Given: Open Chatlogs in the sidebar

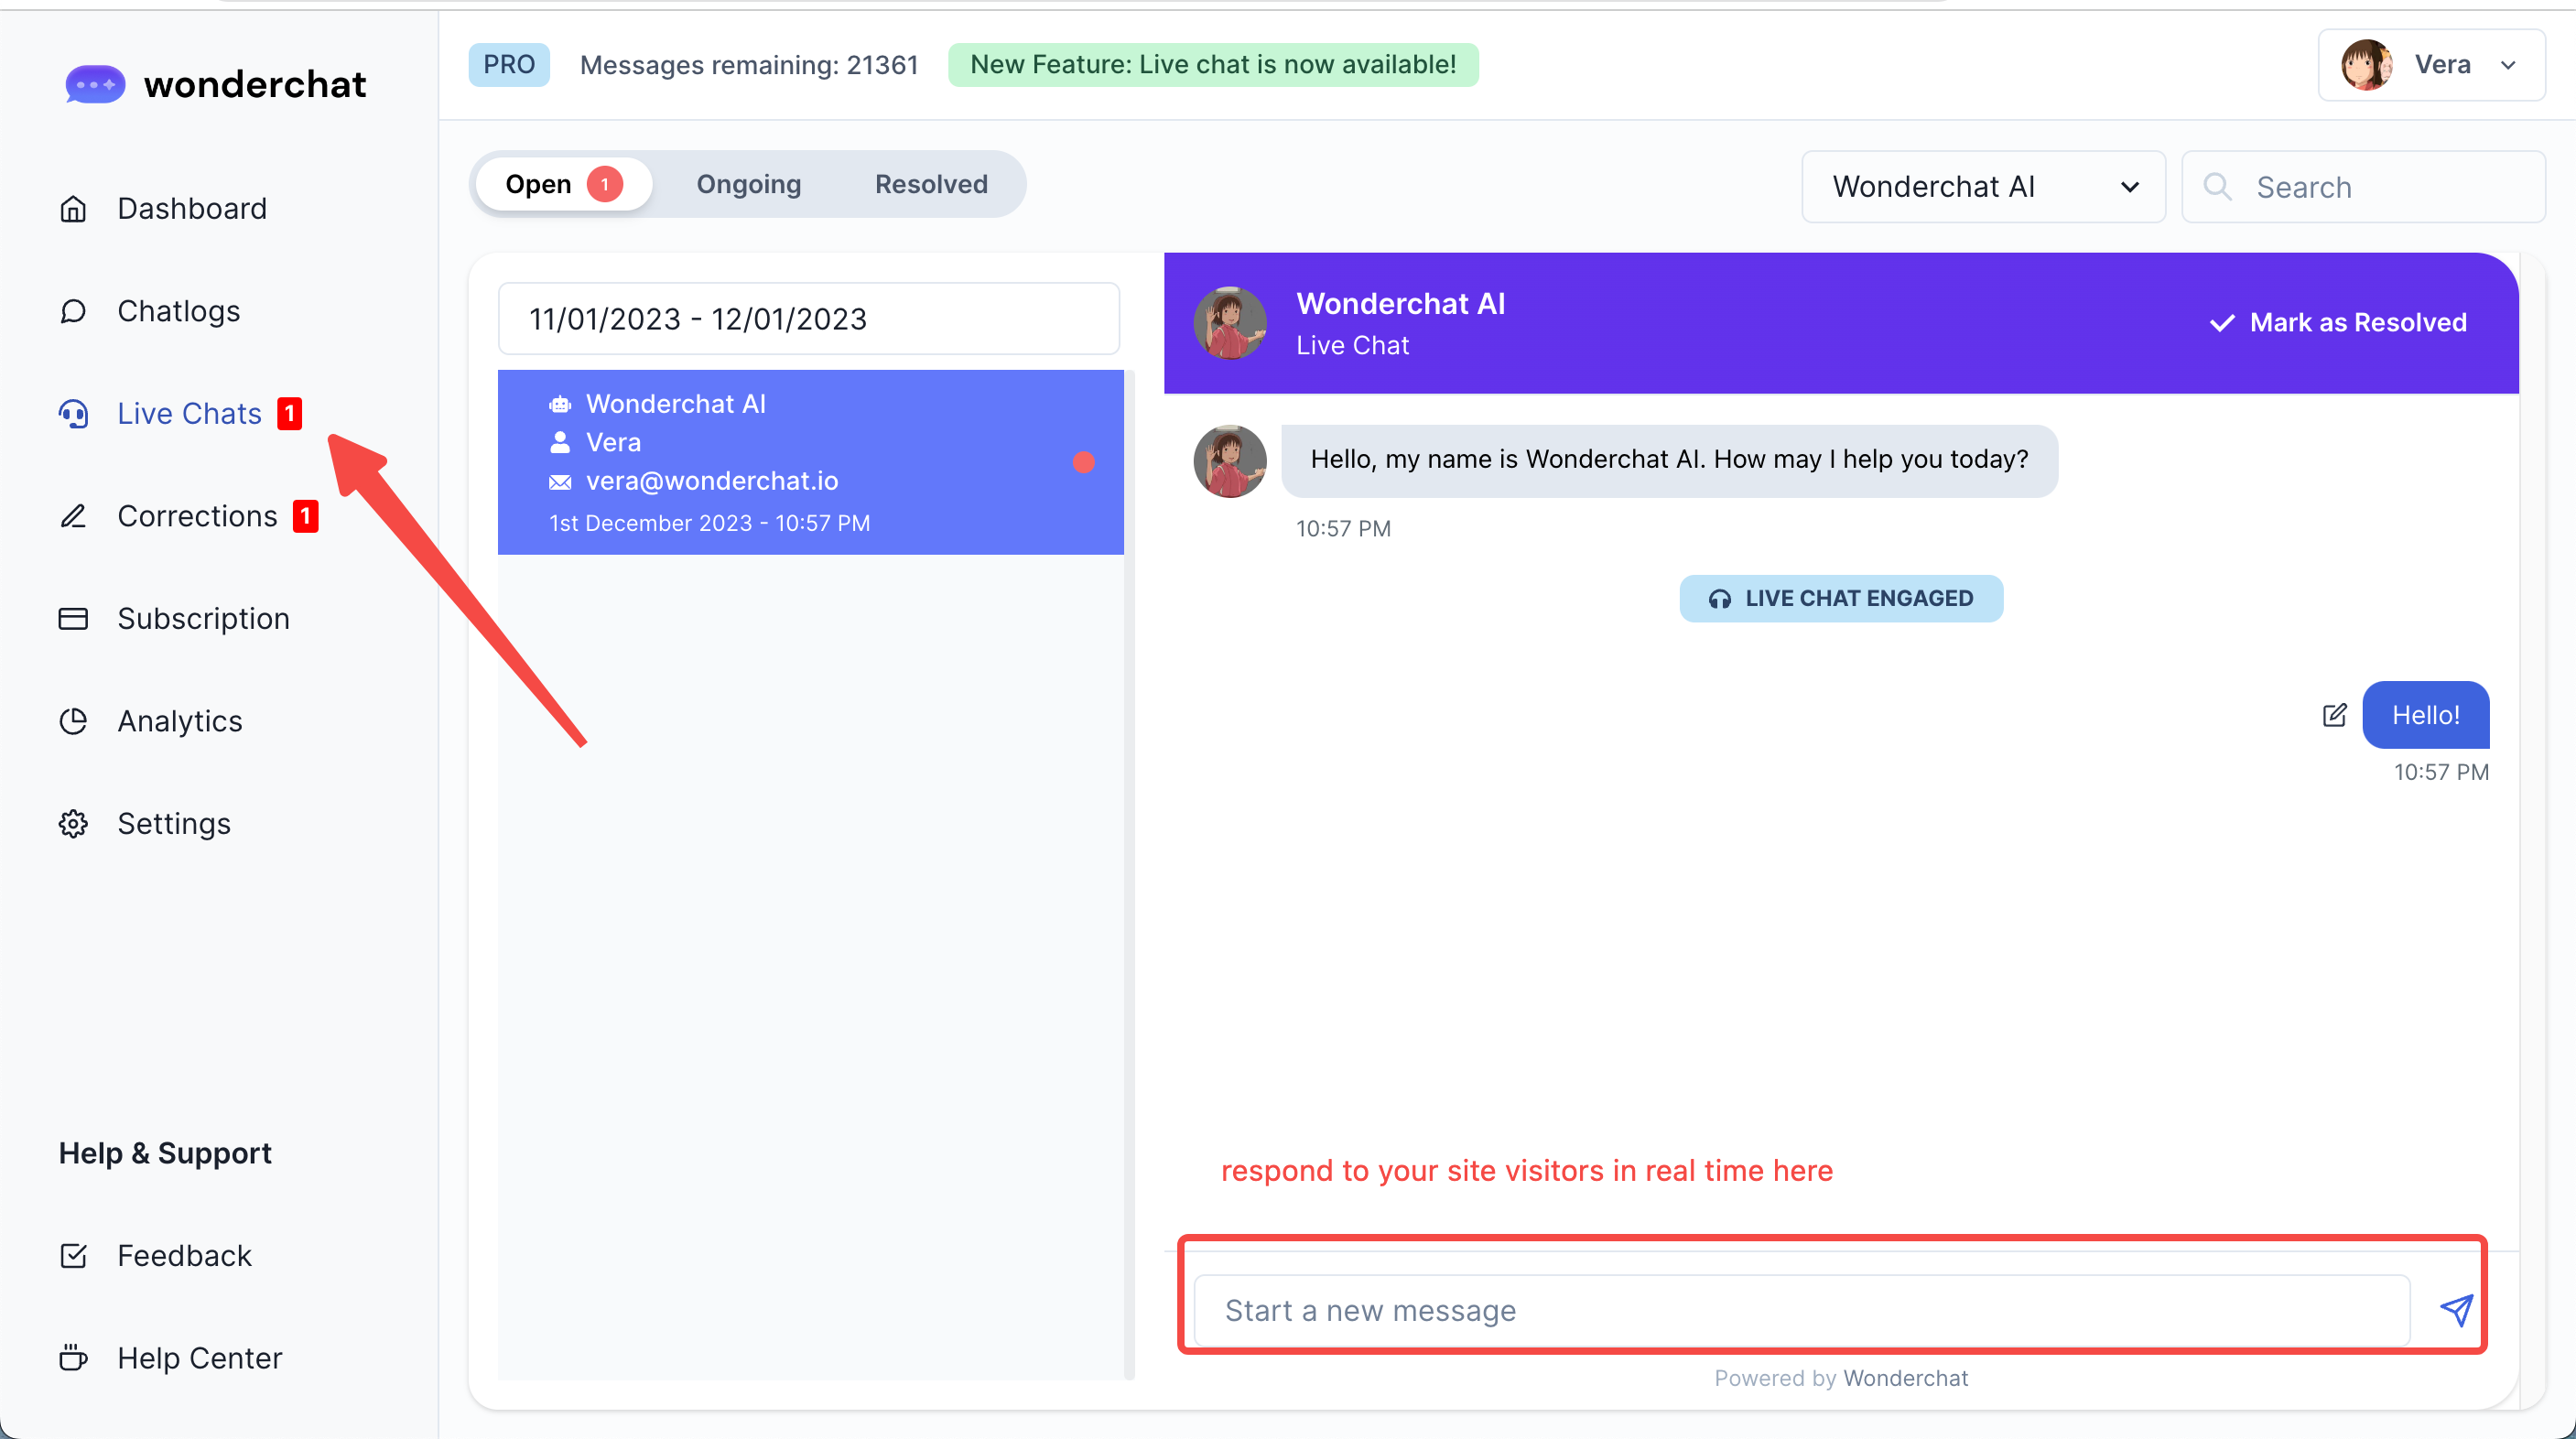Looking at the screenshot, I should 178,311.
